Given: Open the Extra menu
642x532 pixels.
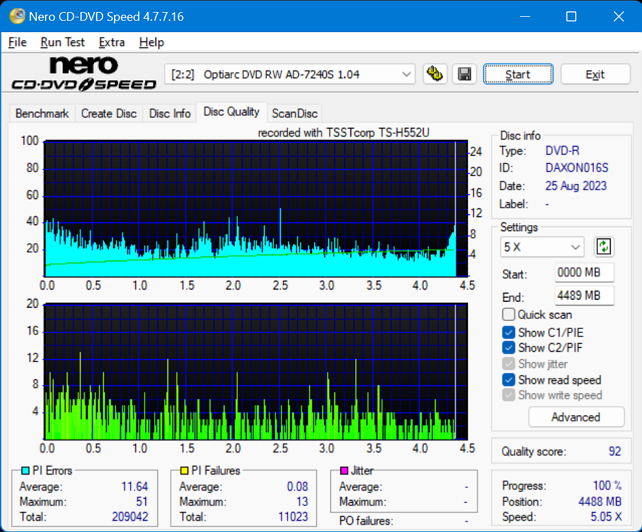Looking at the screenshot, I should [x=111, y=42].
